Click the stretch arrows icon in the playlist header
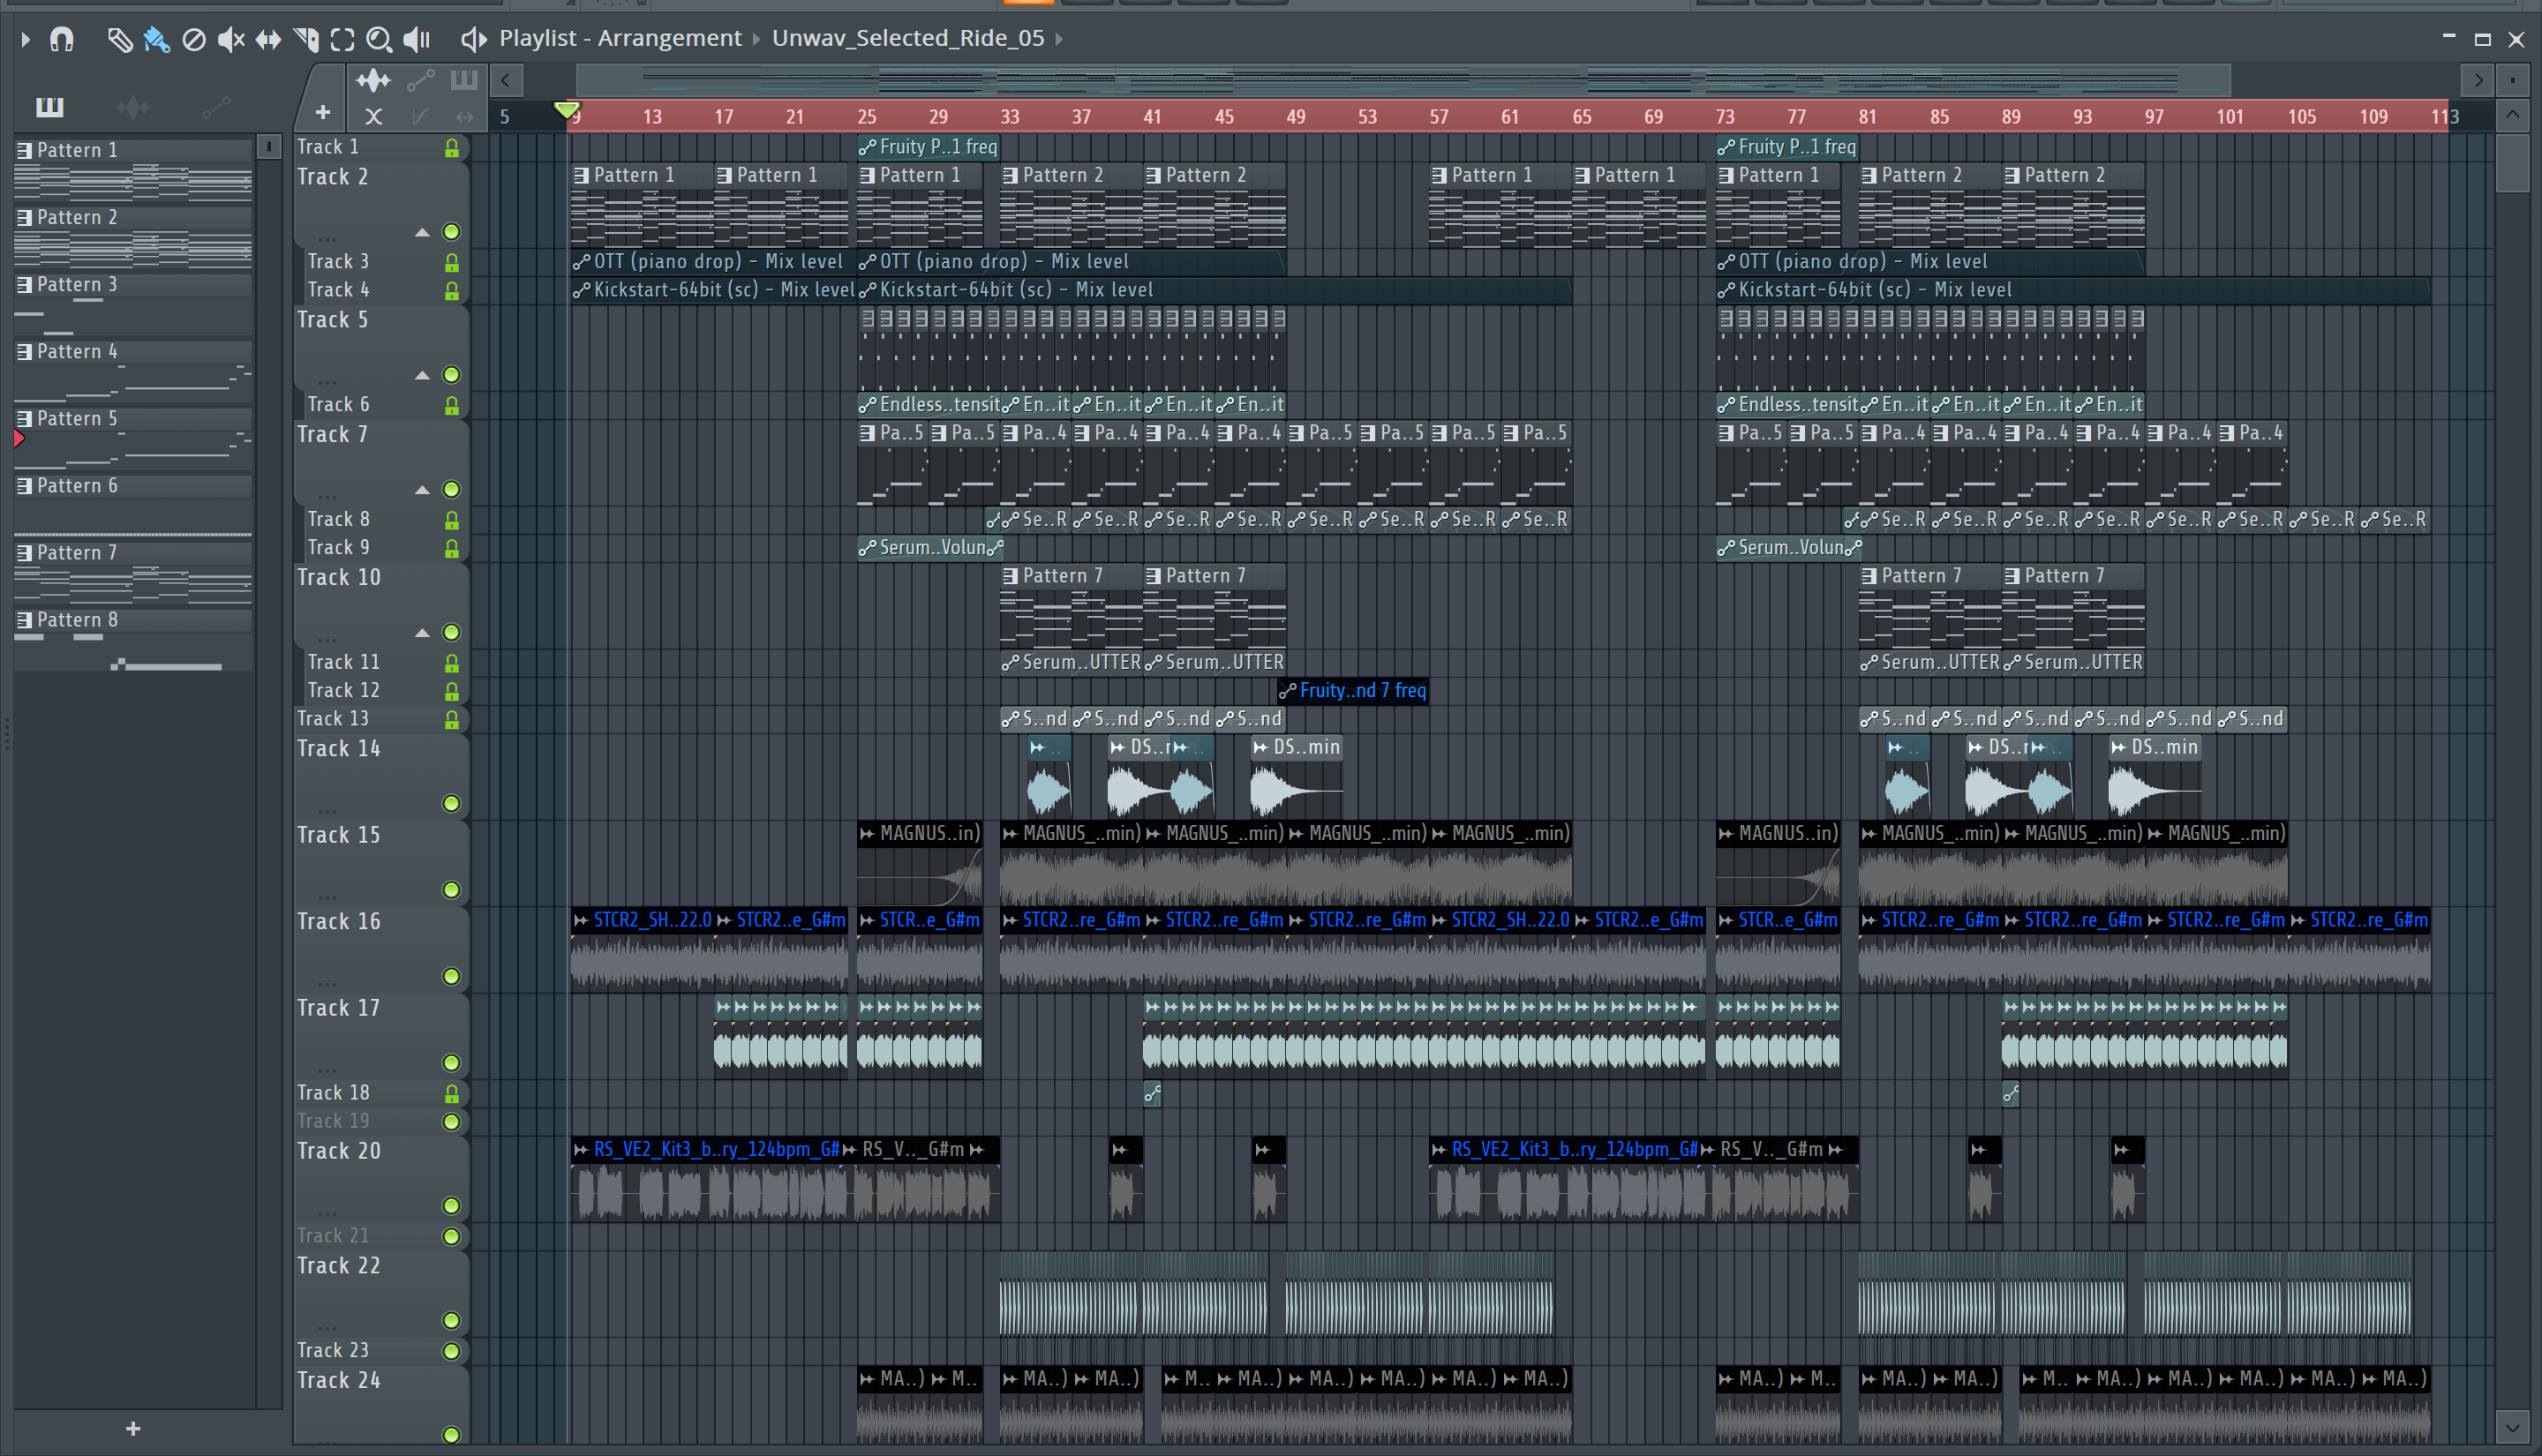 point(464,116)
